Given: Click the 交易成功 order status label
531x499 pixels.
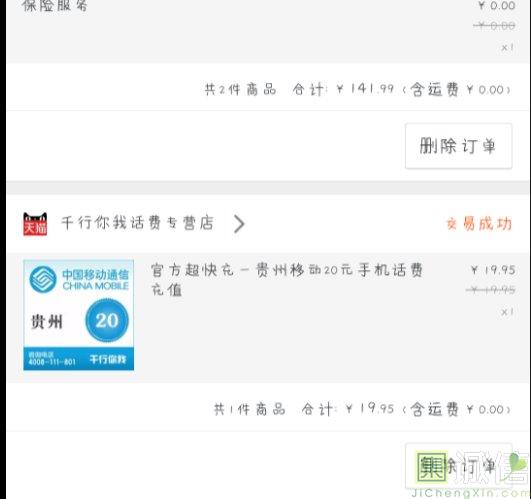Looking at the screenshot, I should click(x=479, y=224).
